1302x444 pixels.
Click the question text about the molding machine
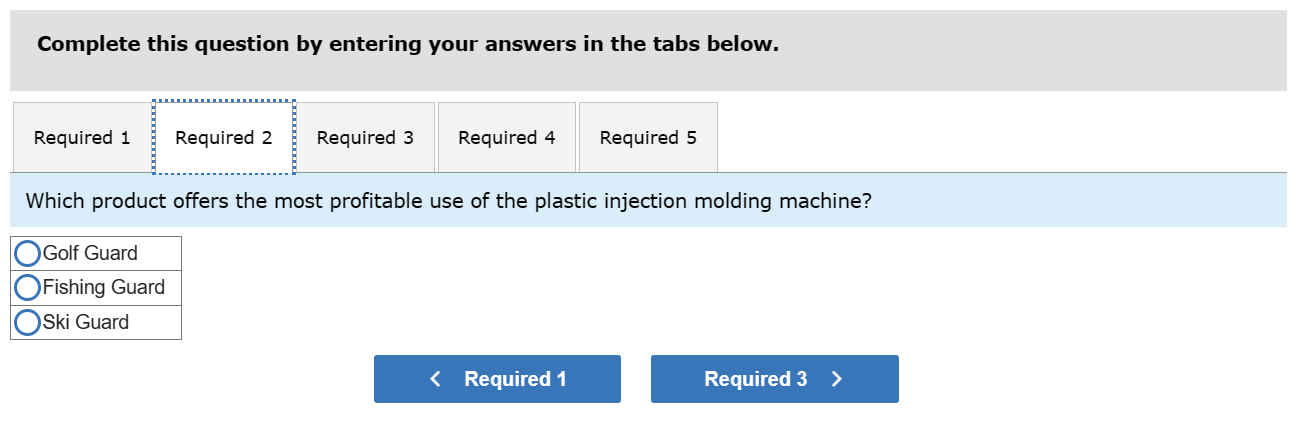coord(448,201)
